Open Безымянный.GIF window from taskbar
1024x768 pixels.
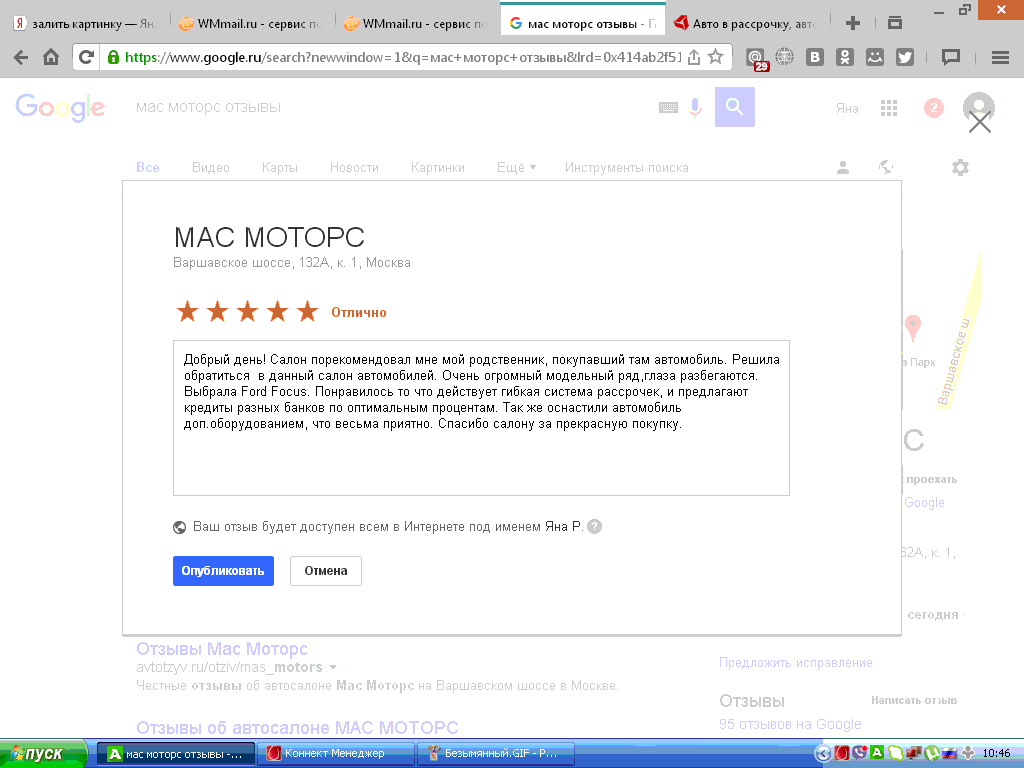click(496, 754)
